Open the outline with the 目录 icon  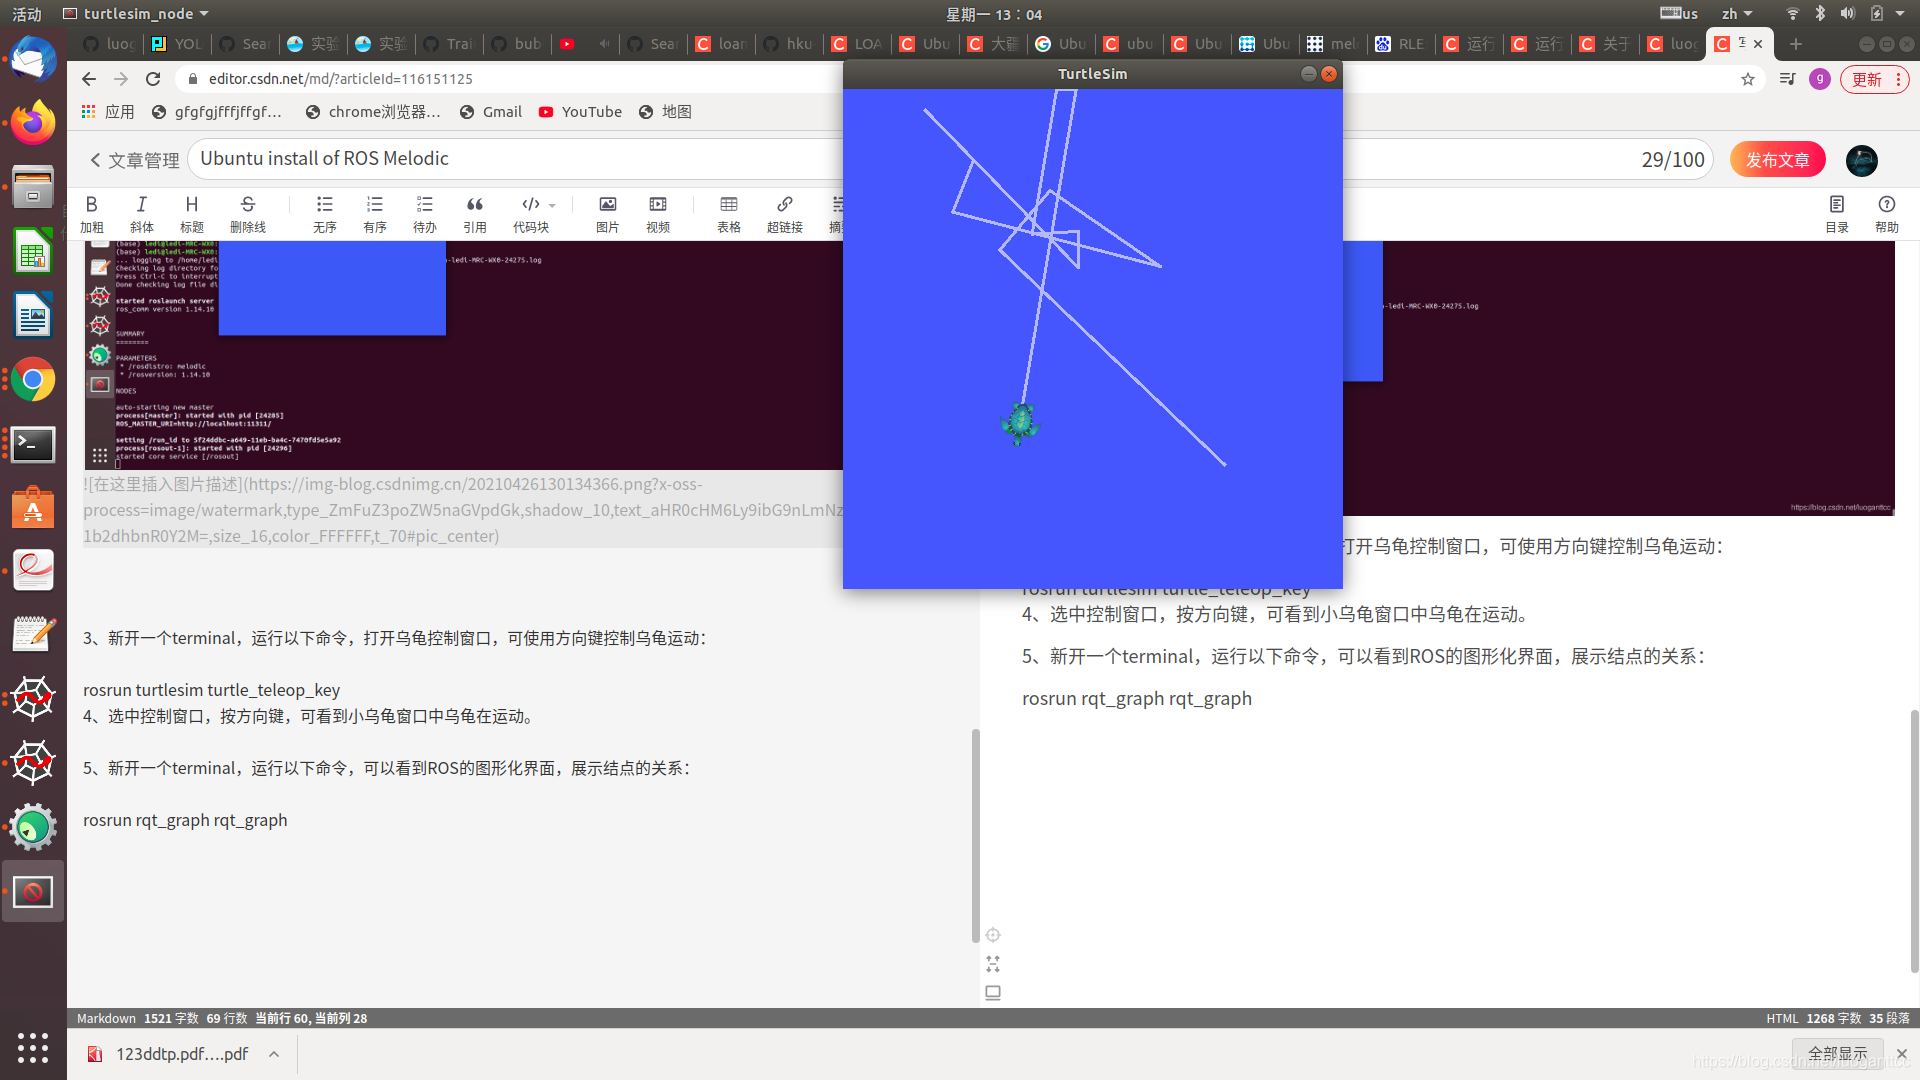point(1837,213)
